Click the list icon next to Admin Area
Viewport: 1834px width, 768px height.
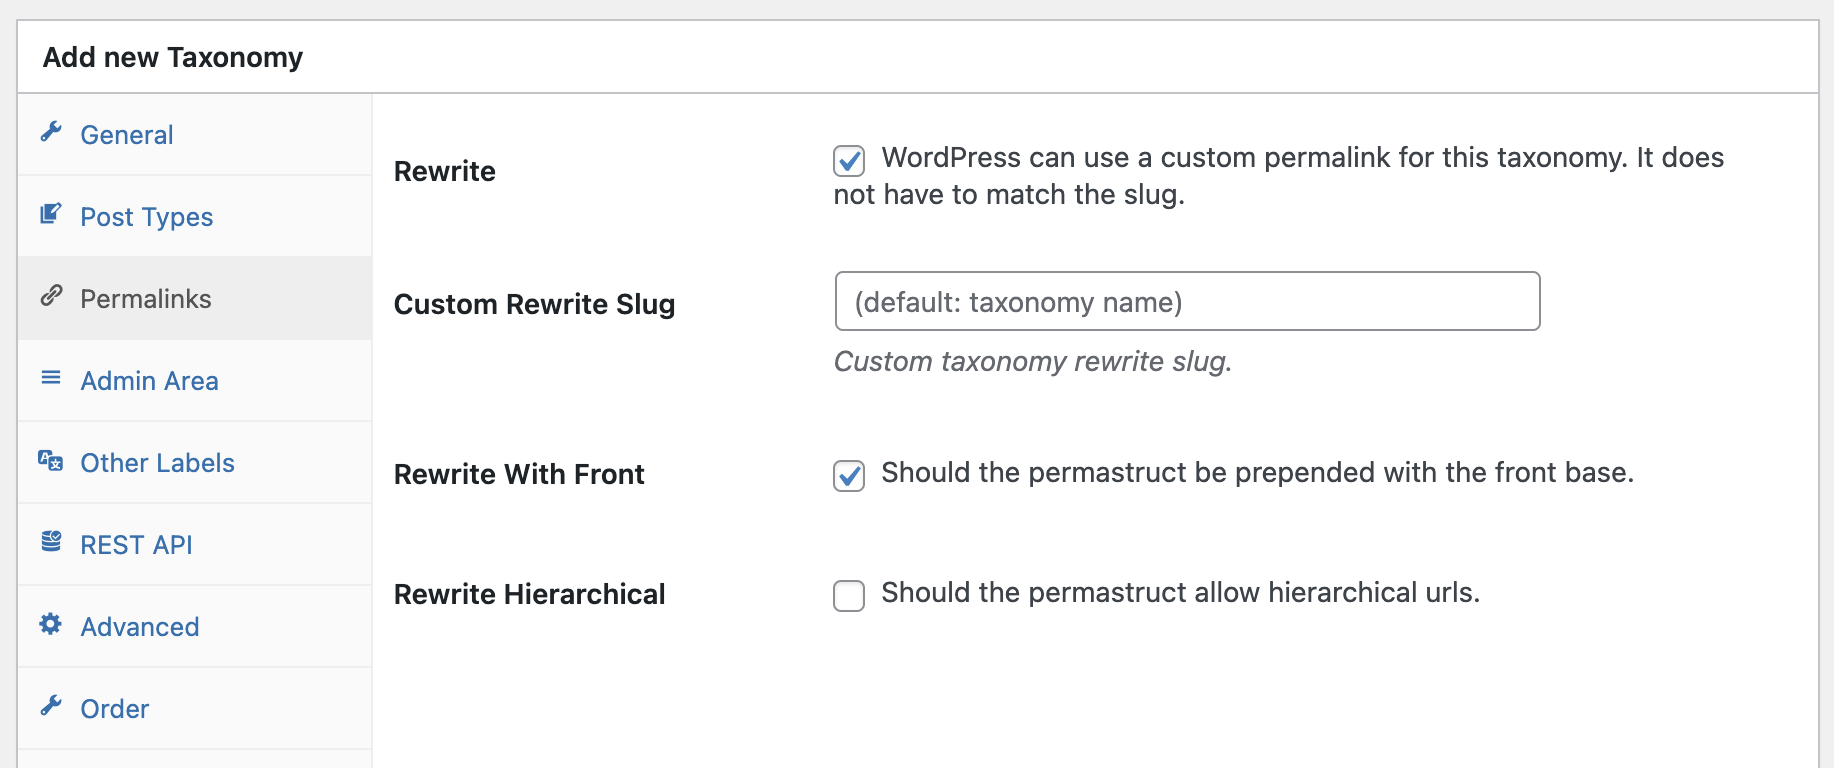point(51,380)
